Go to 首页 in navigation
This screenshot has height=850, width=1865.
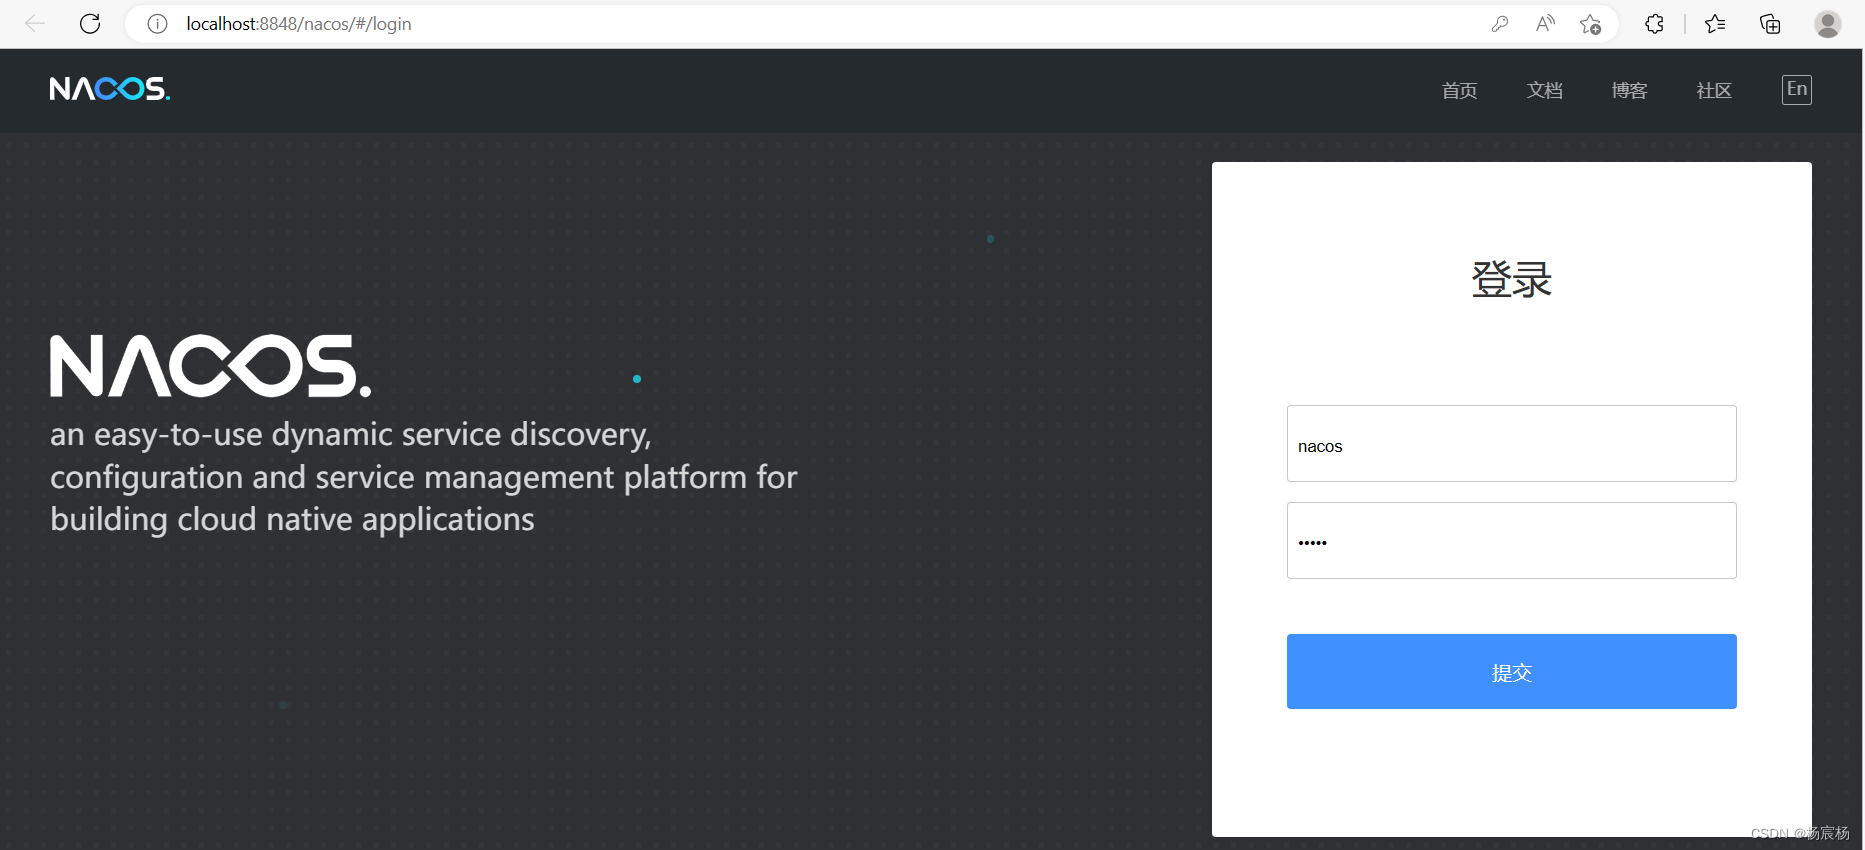point(1460,91)
